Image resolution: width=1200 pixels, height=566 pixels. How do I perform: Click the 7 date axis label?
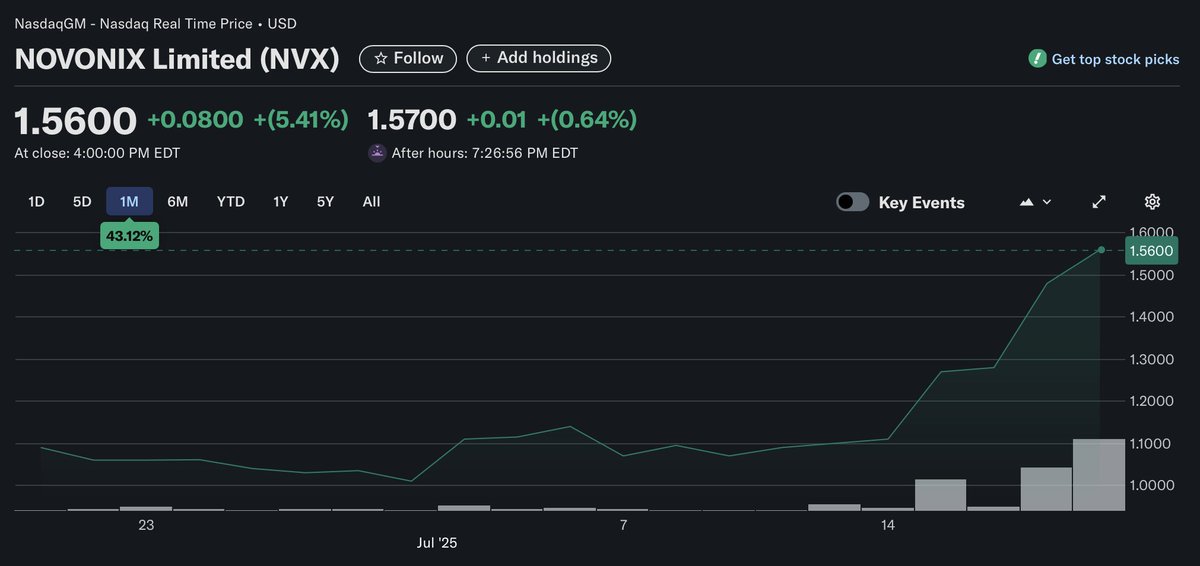[x=623, y=525]
